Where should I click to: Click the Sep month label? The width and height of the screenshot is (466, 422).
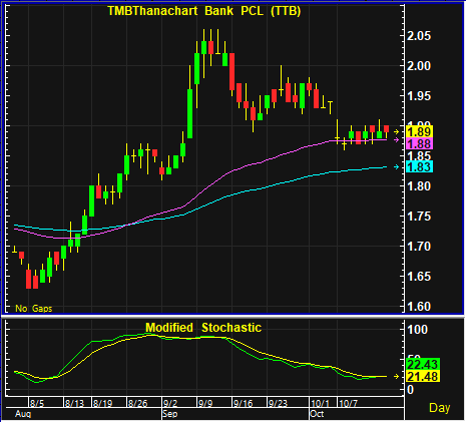(x=170, y=414)
